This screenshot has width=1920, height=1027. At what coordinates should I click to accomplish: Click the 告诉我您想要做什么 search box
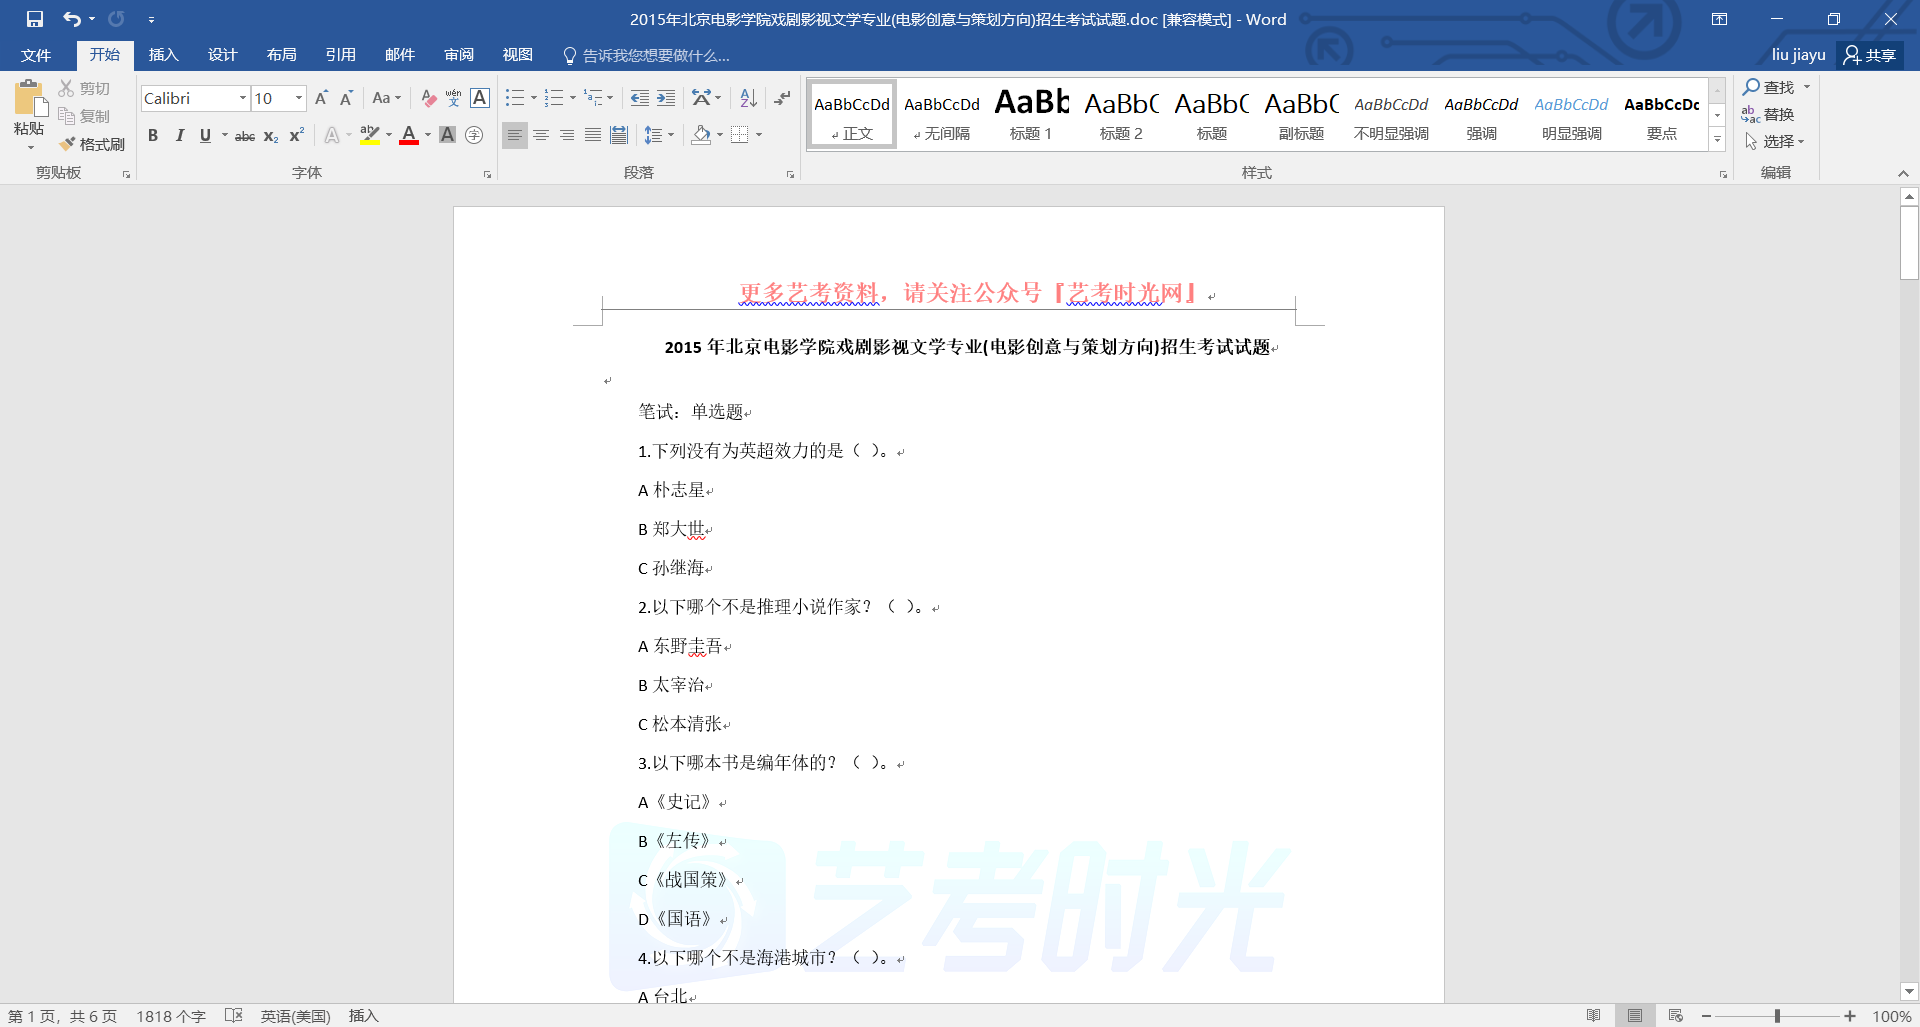(655, 56)
